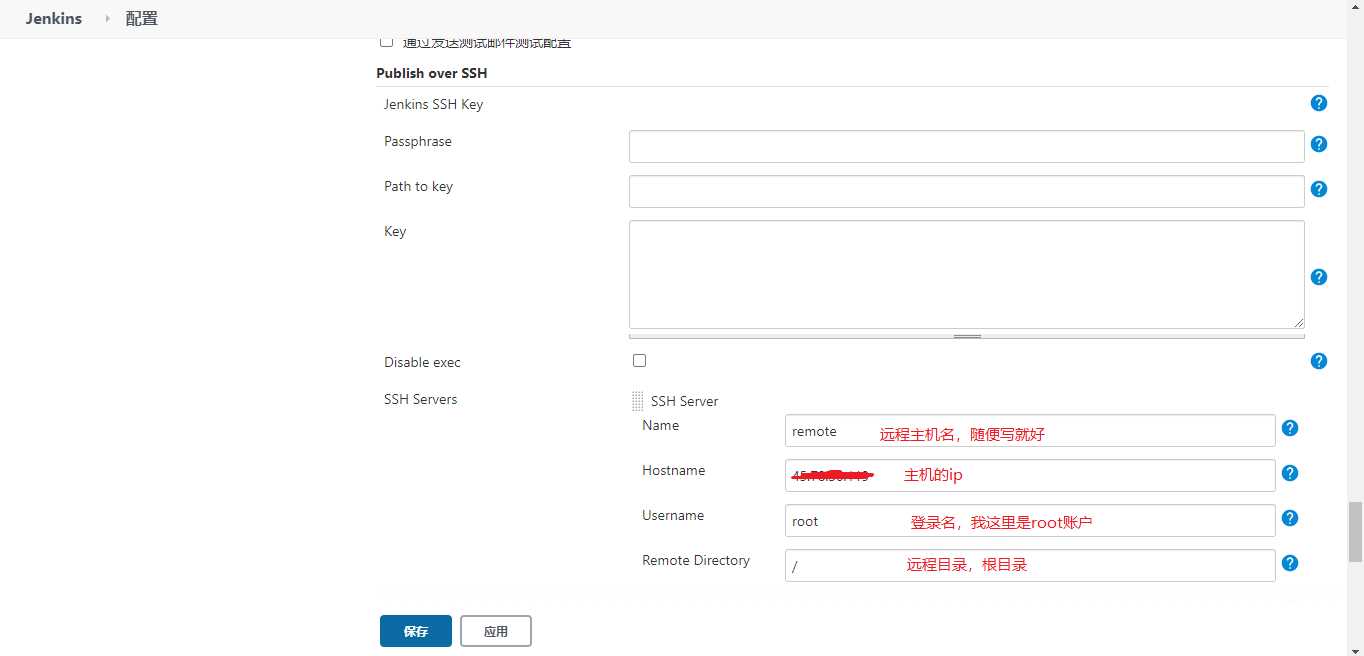Open help icon beside Key textarea
The height and width of the screenshot is (656, 1364).
pos(1318,277)
